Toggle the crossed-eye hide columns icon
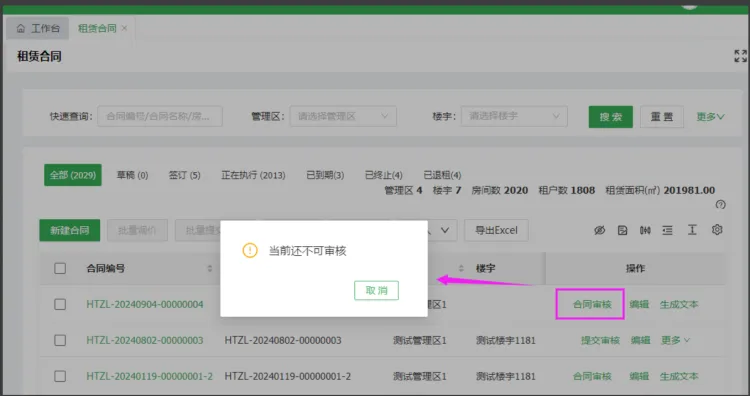Viewport: 750px width, 396px height. [599, 231]
